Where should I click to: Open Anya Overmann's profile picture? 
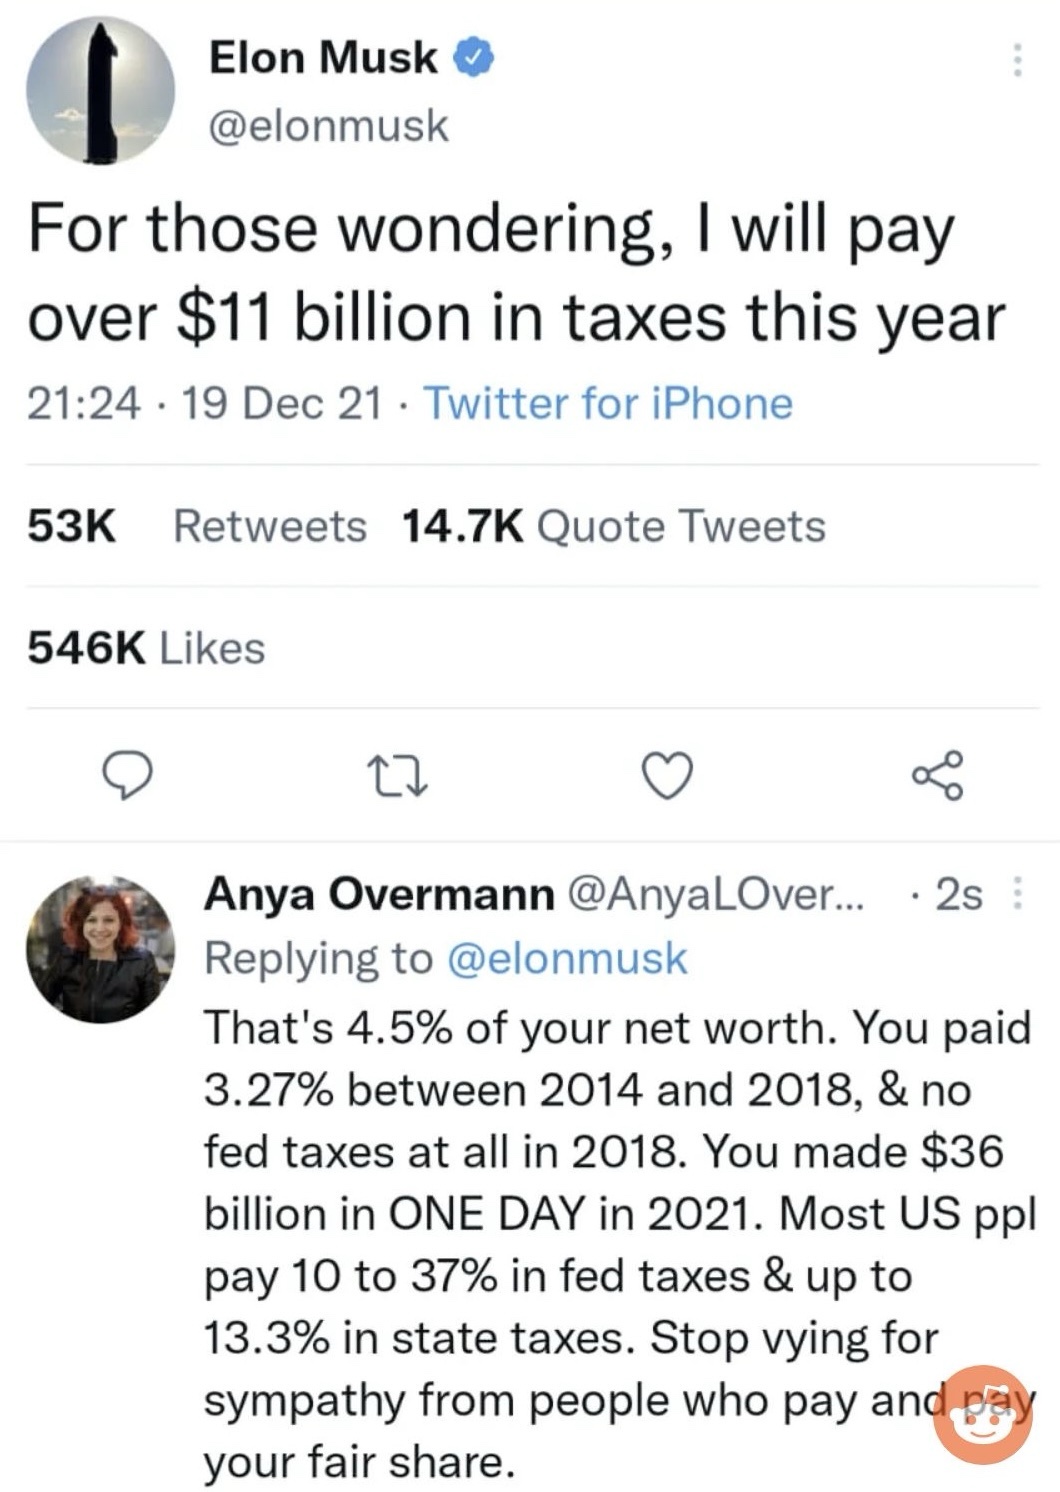[100, 948]
